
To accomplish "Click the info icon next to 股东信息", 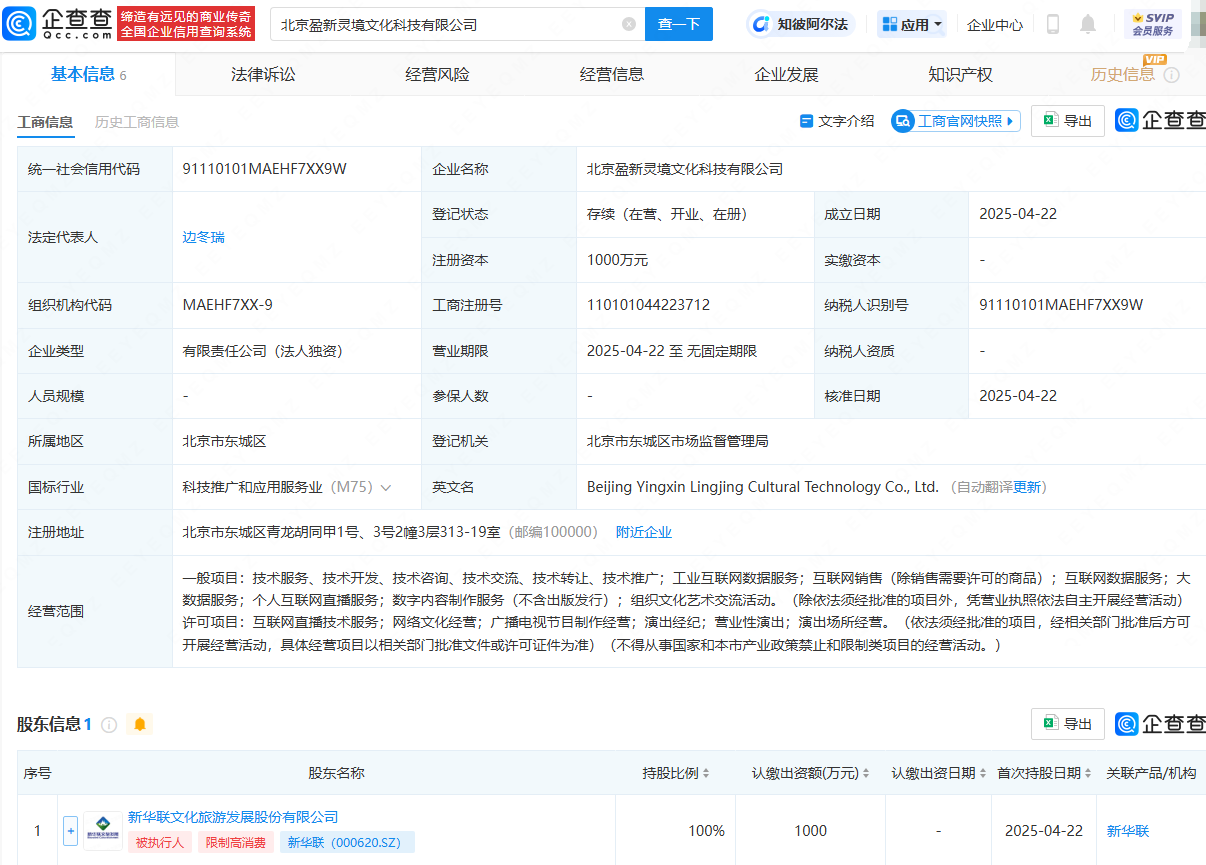I will point(109,724).
